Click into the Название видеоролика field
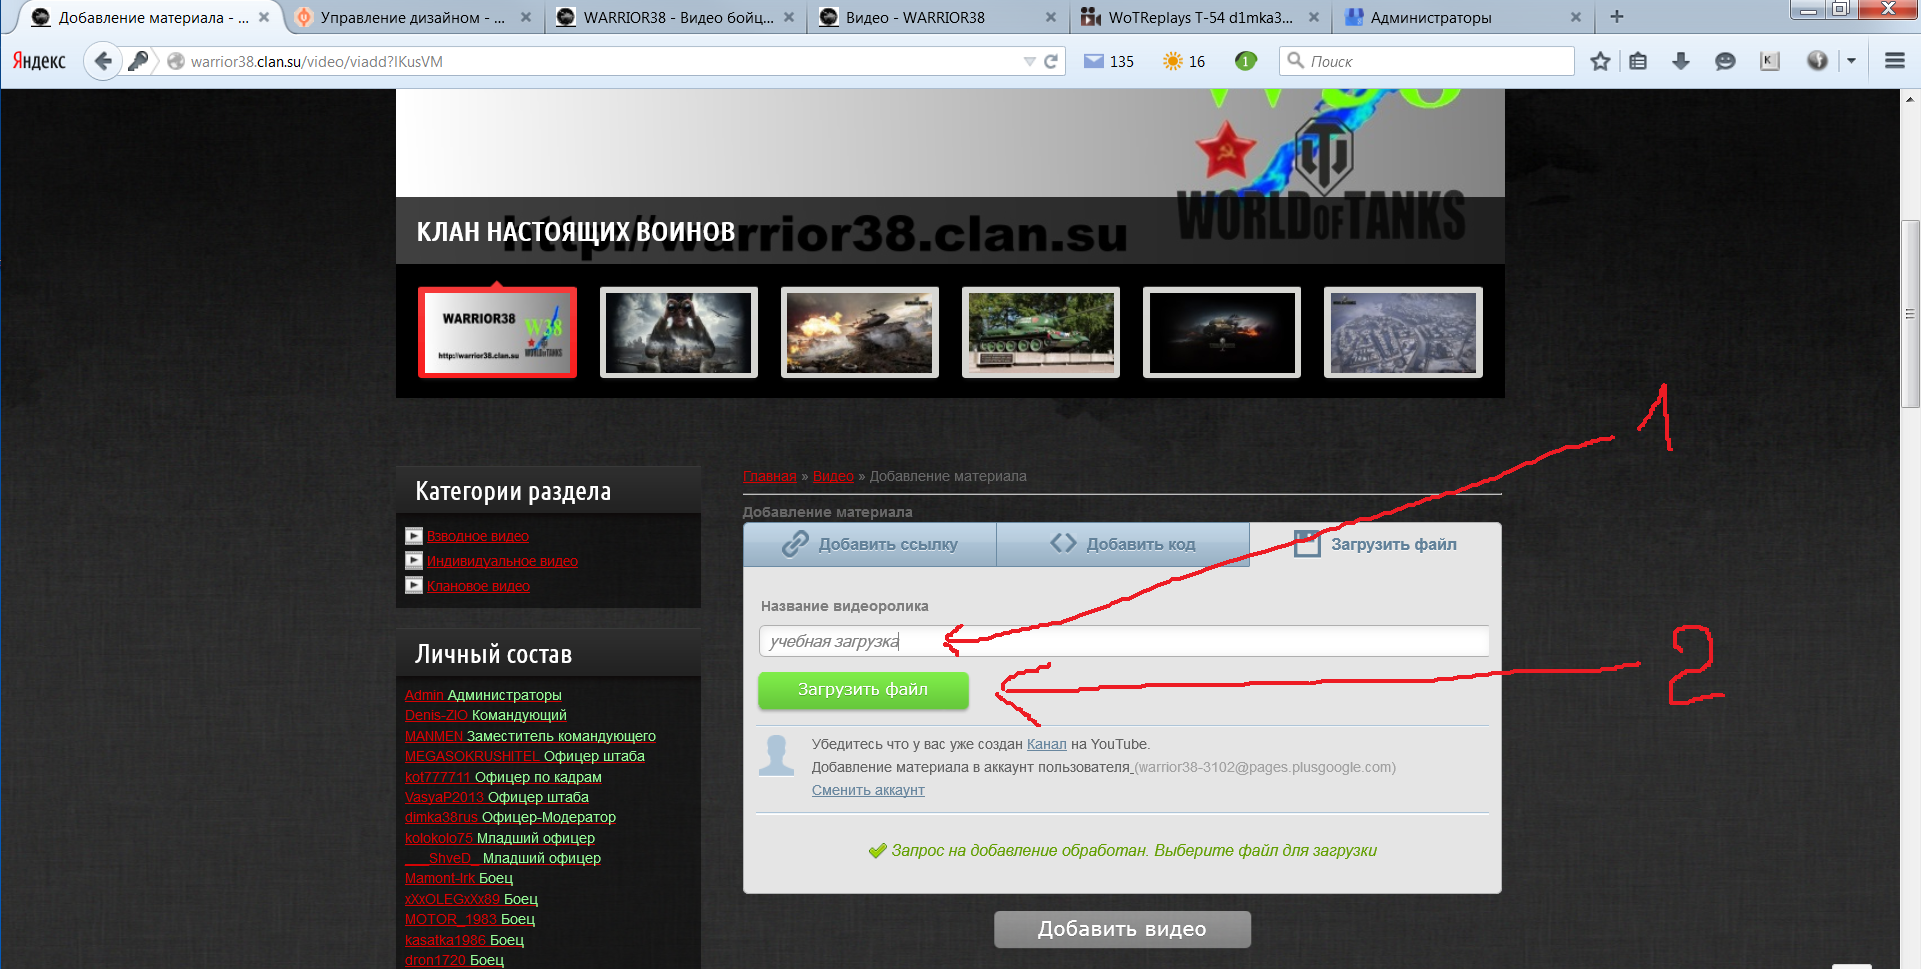Image resolution: width=1921 pixels, height=969 pixels. pos(1123,641)
